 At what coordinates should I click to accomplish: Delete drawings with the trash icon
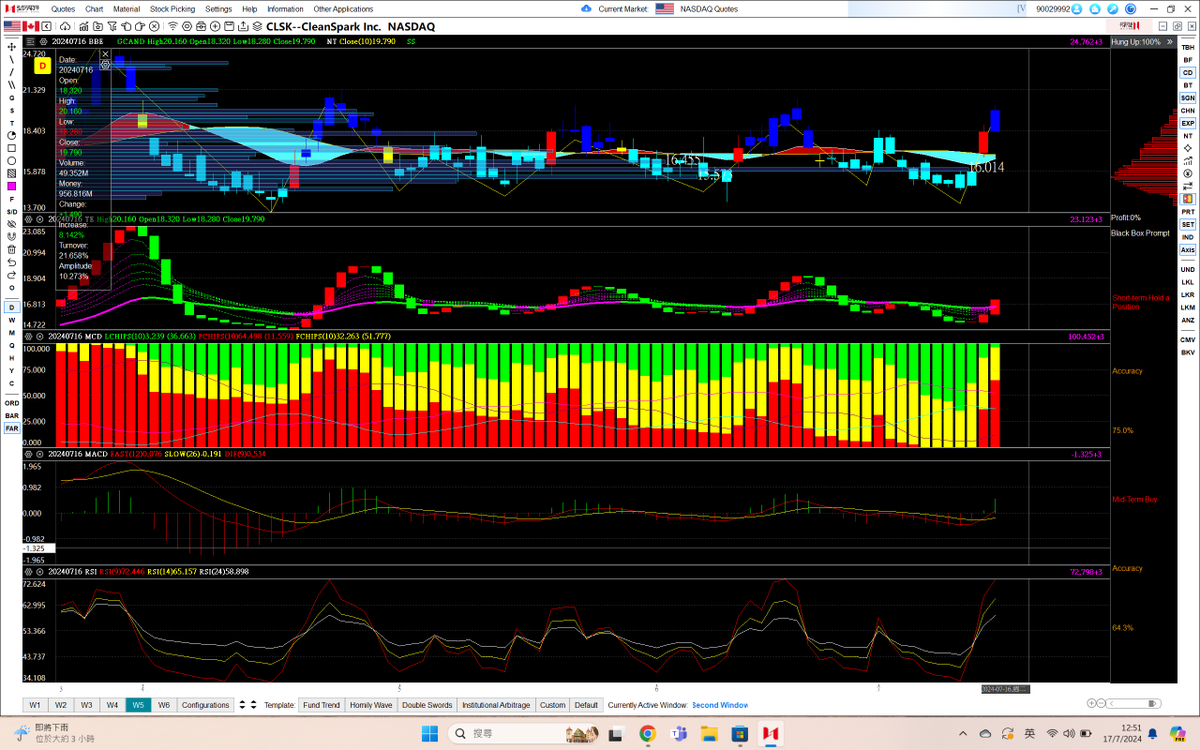tap(12, 249)
